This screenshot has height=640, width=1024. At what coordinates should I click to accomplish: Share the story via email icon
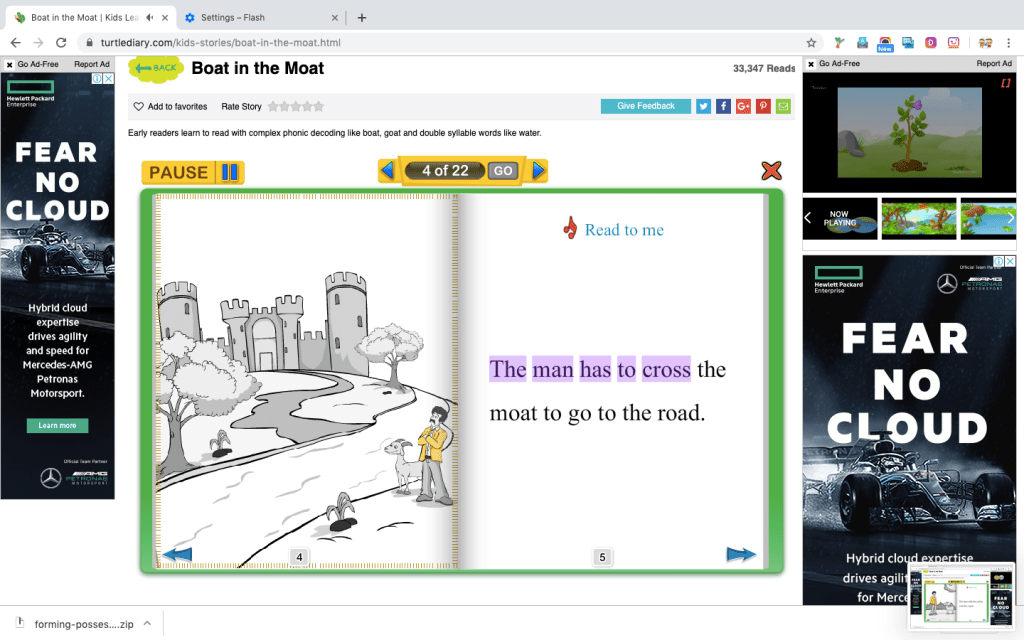[x=783, y=106]
